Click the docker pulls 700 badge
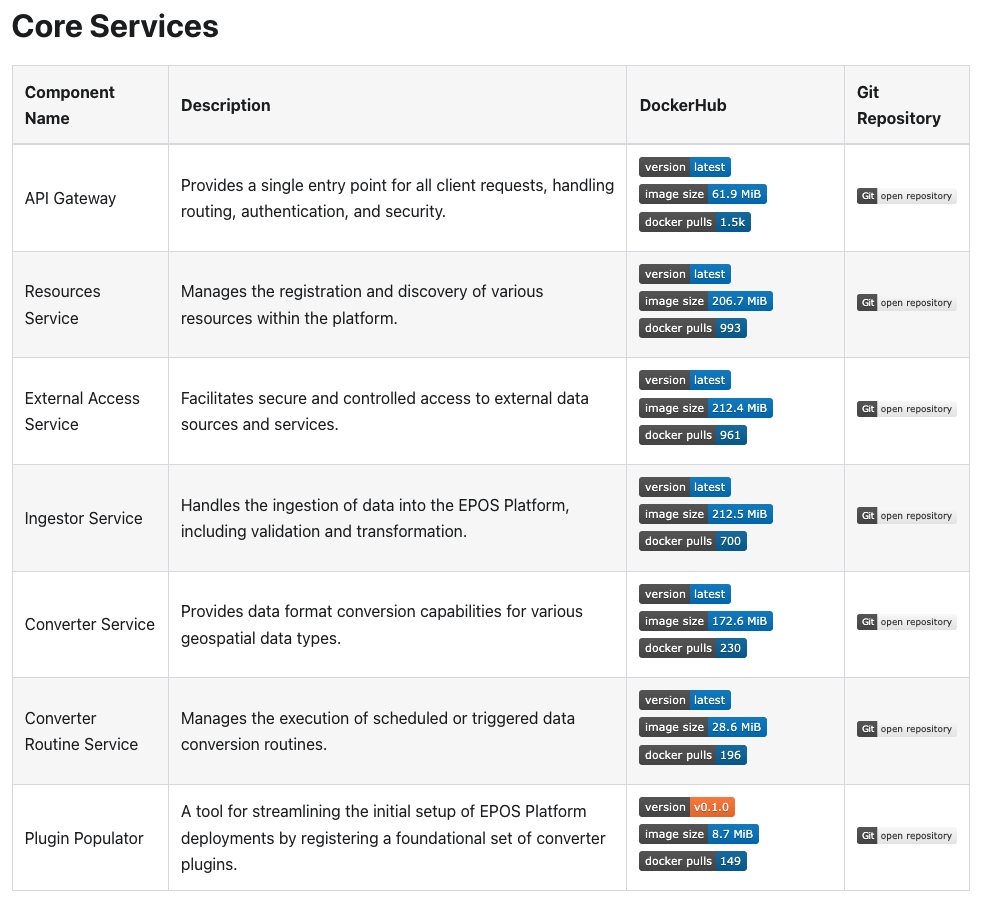This screenshot has width=995, height=906. pos(693,541)
